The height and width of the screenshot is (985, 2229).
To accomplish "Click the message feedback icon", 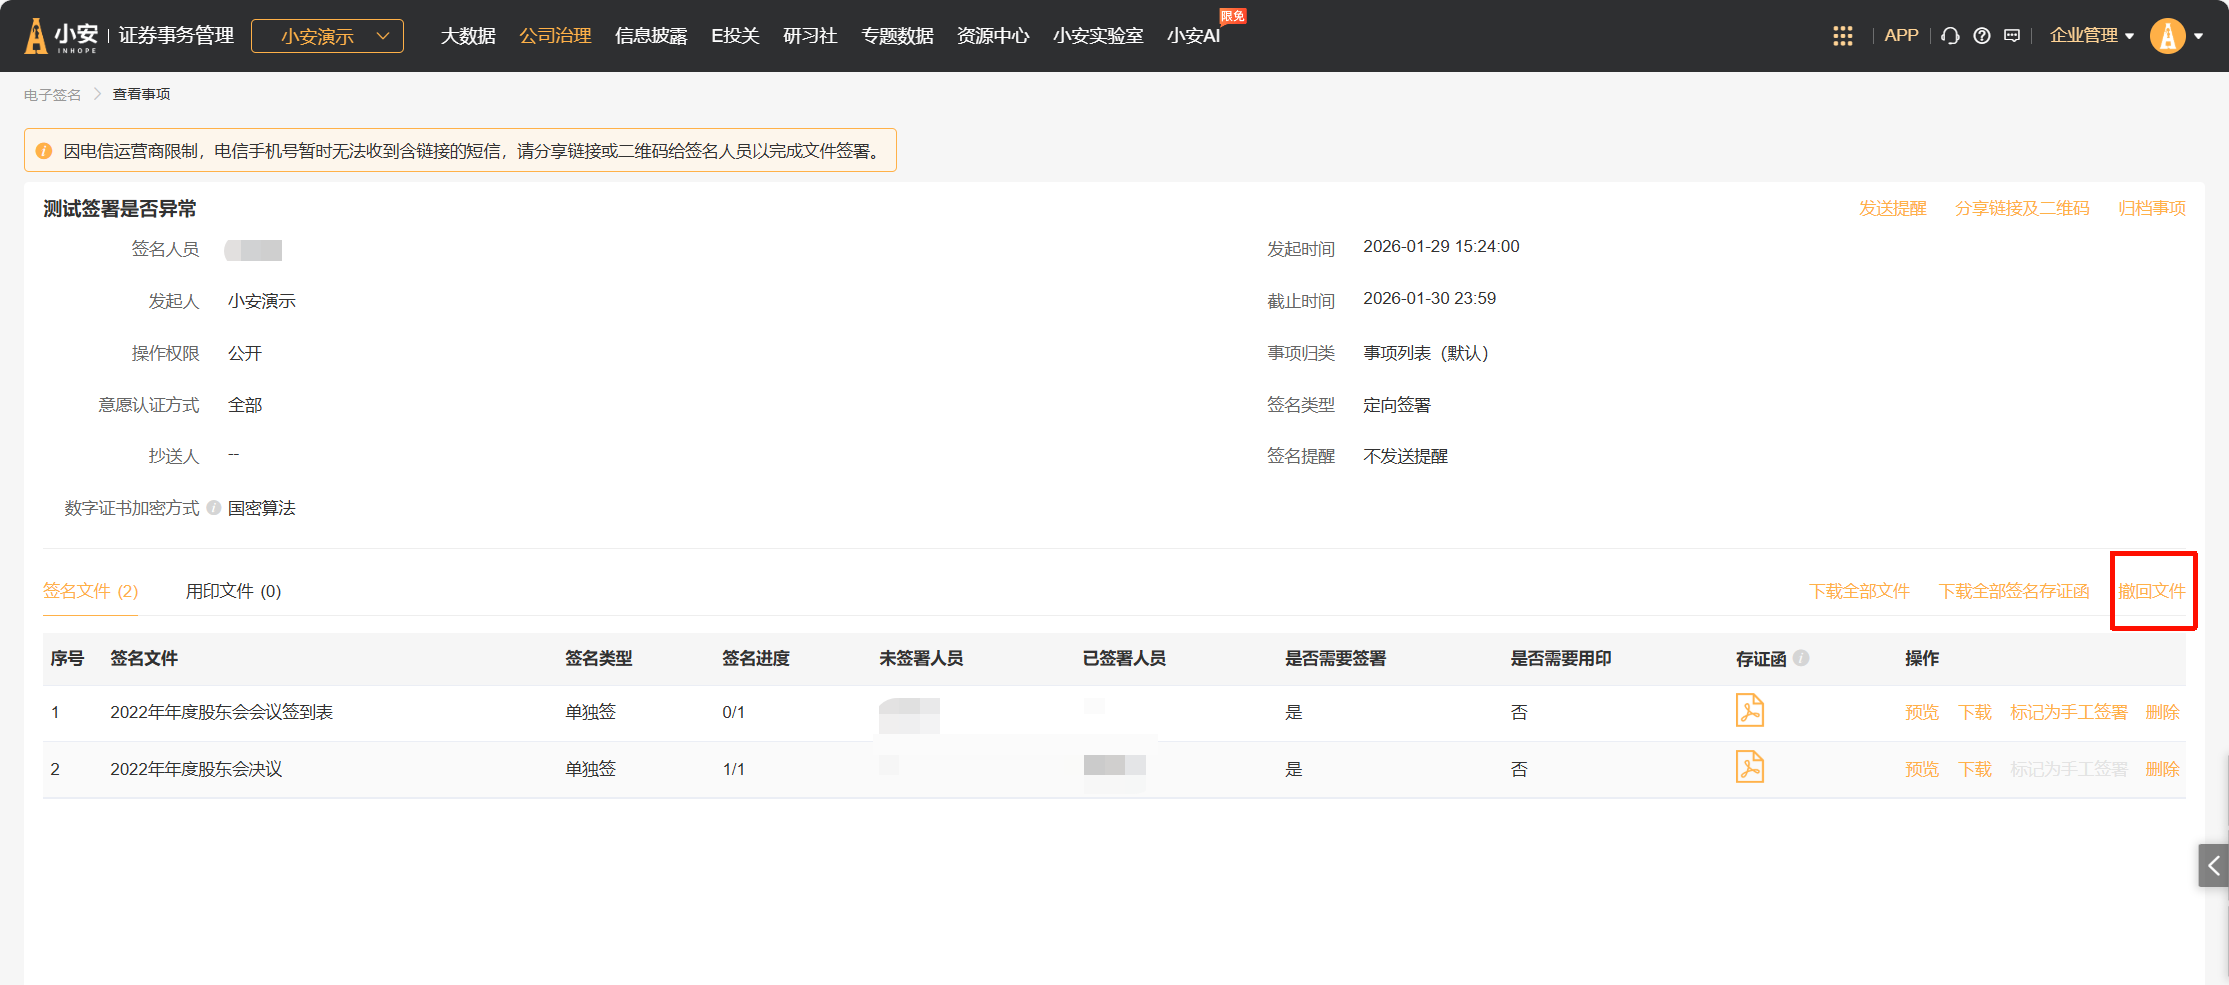I will click(2012, 36).
